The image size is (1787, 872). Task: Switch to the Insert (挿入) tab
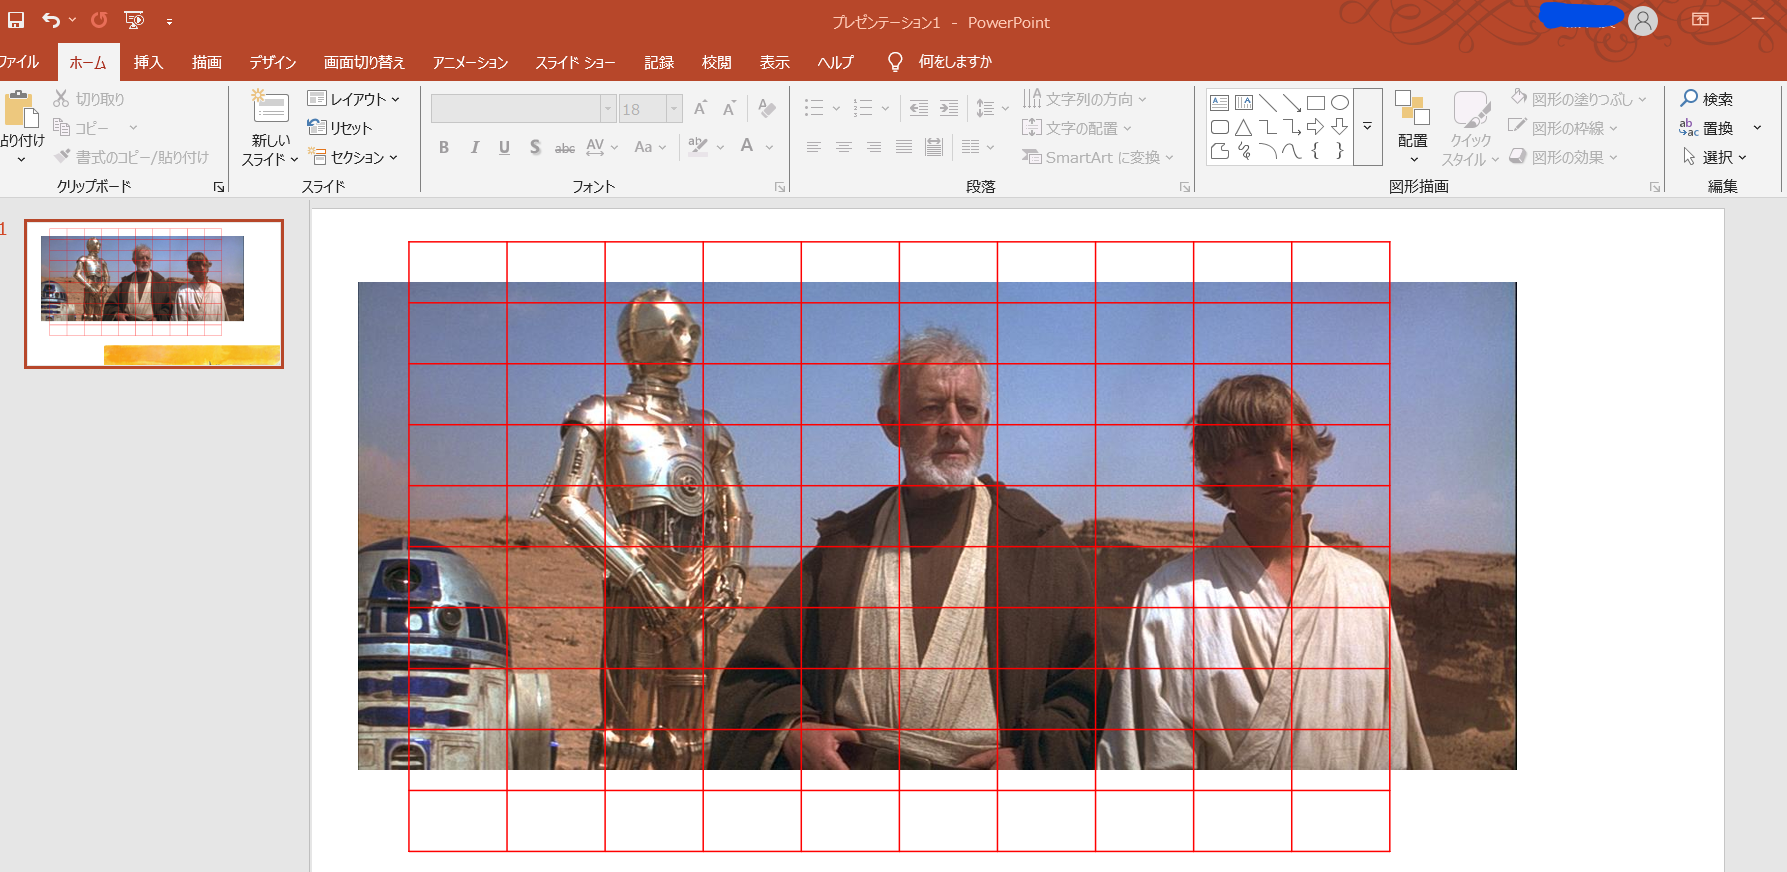click(x=148, y=62)
